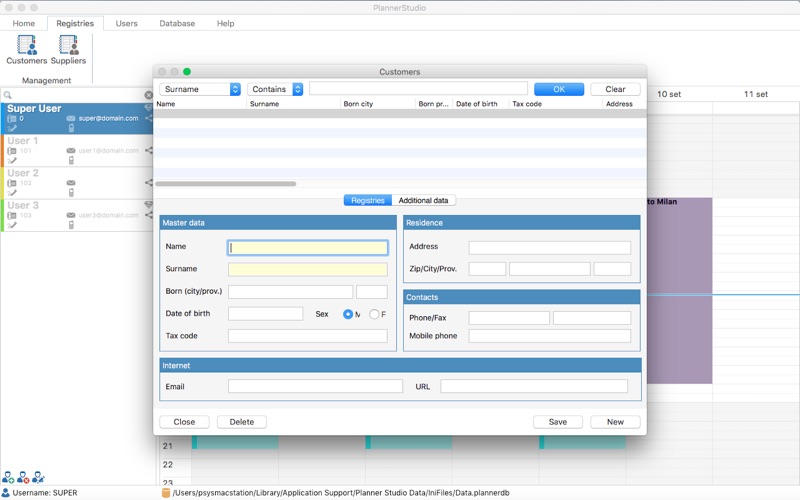Open the Suppliers registry icon
The height and width of the screenshot is (500, 800).
point(68,49)
